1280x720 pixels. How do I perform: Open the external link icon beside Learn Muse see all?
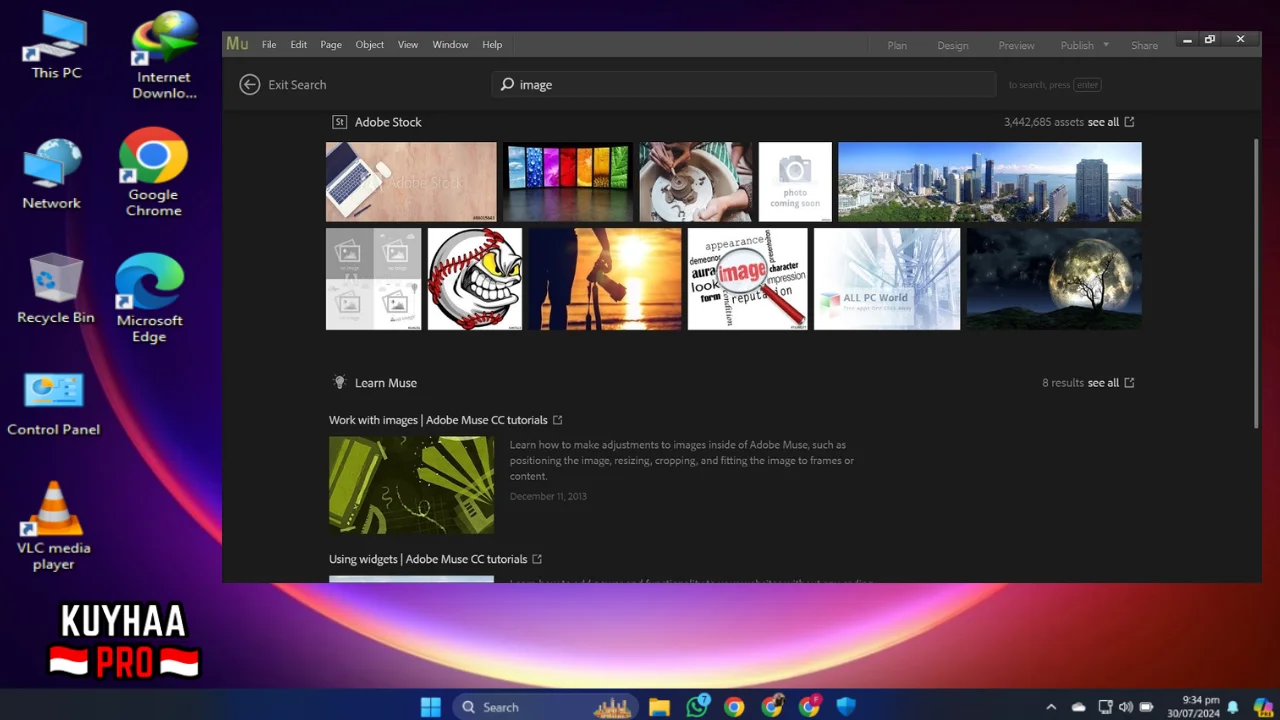1129,383
